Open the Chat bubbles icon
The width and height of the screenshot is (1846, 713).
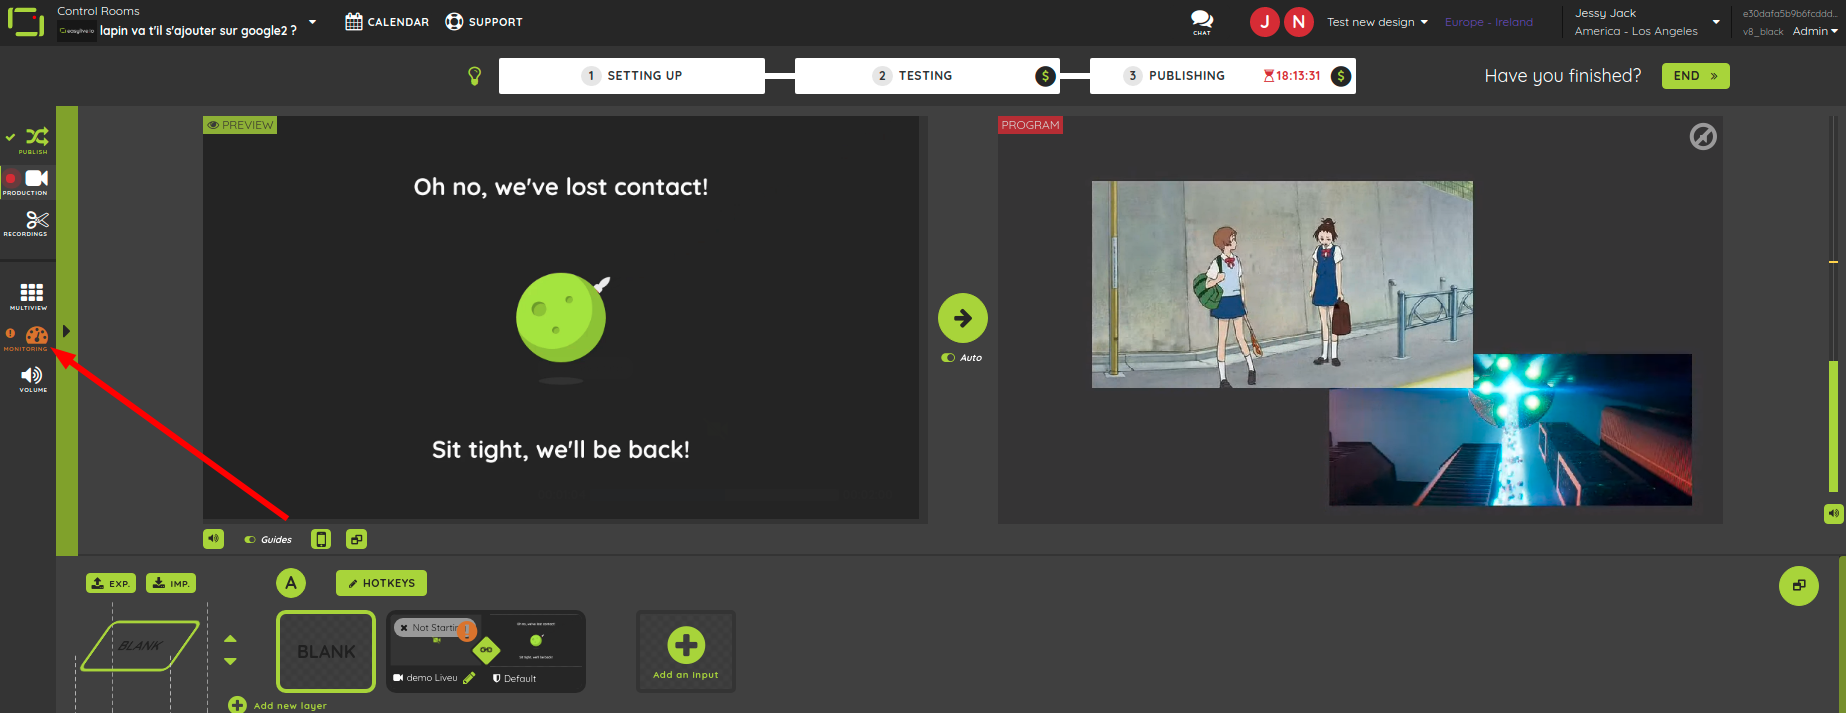1202,21
